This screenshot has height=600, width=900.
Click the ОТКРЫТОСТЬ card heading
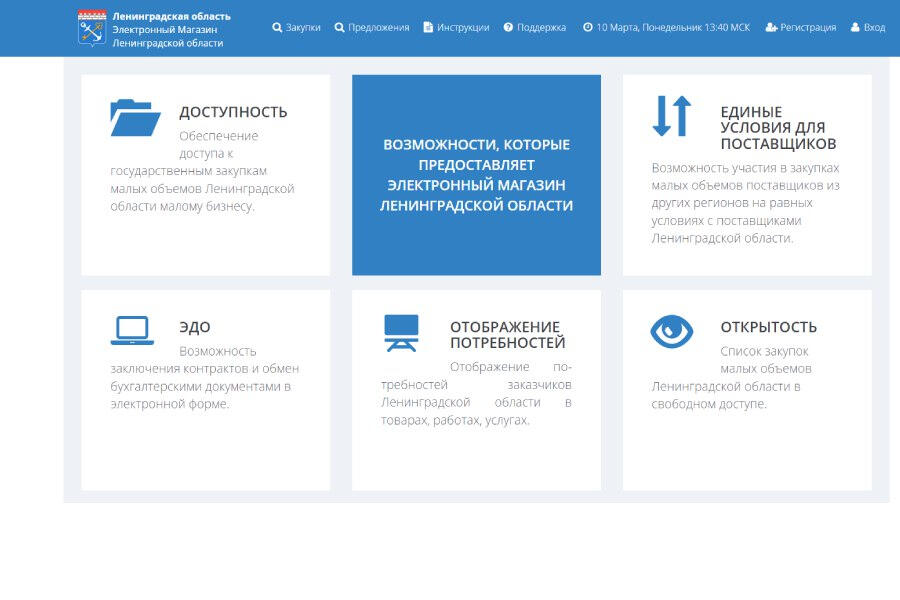click(768, 327)
